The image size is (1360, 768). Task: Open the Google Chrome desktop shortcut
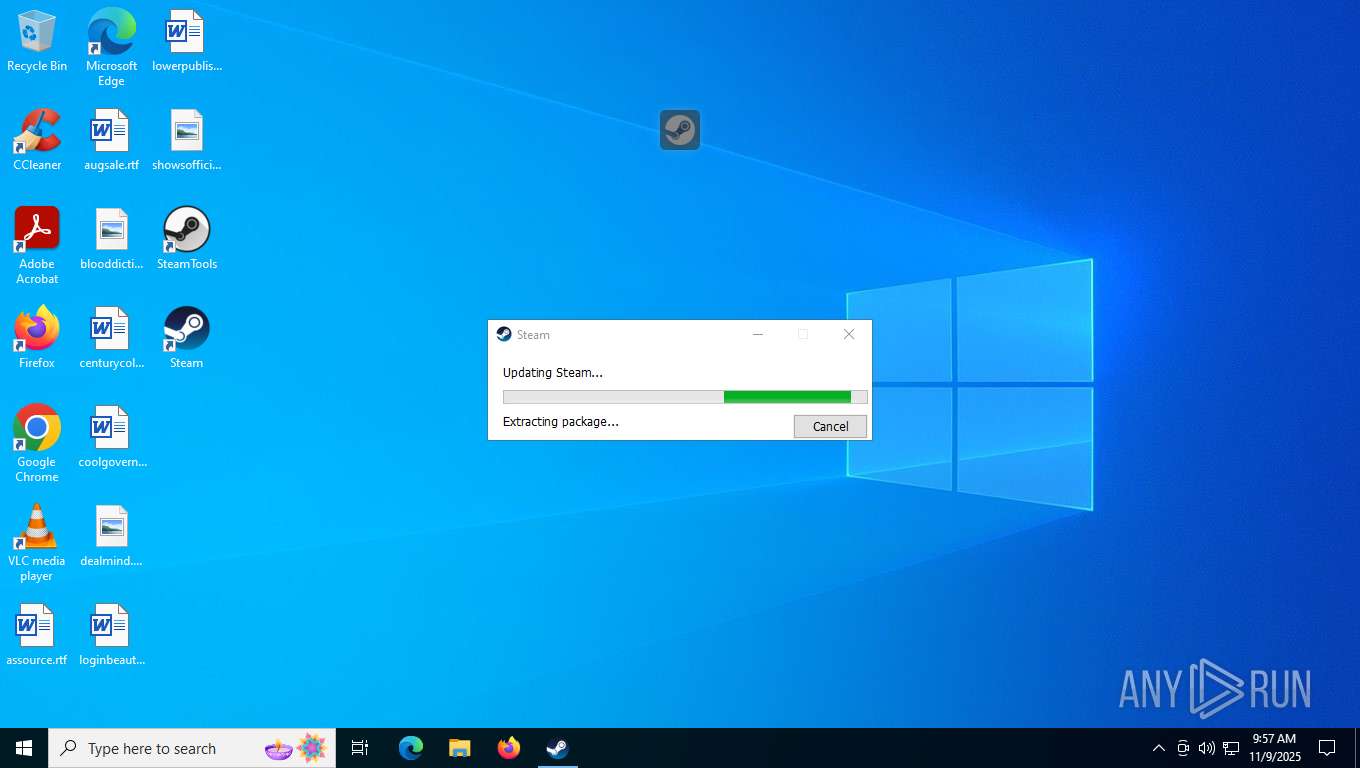pyautogui.click(x=37, y=444)
